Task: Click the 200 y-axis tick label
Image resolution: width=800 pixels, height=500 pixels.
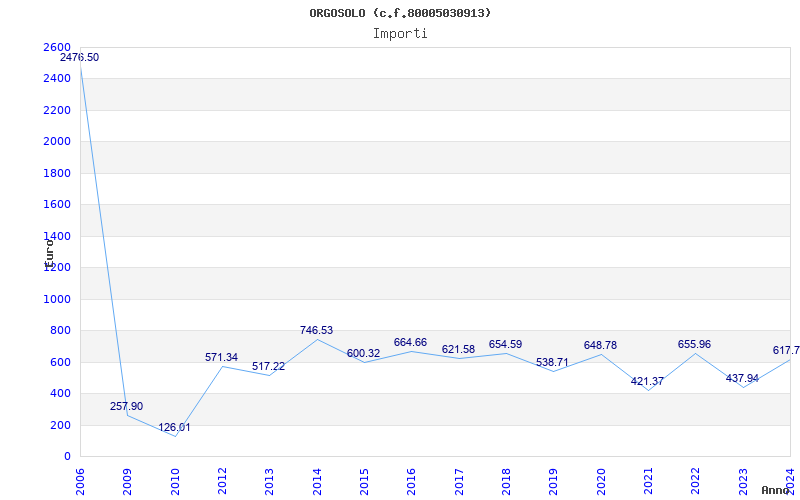Action: tap(60, 425)
